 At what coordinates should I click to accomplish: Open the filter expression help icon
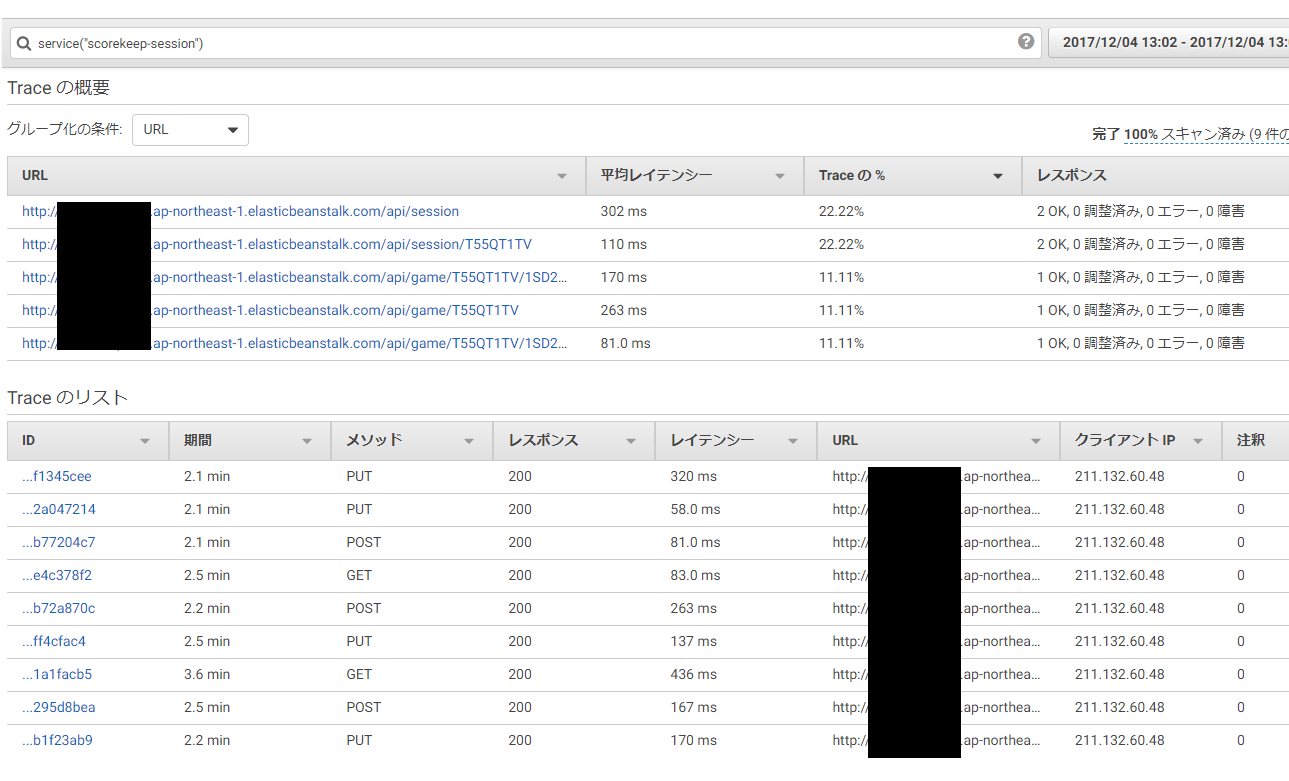(1026, 42)
